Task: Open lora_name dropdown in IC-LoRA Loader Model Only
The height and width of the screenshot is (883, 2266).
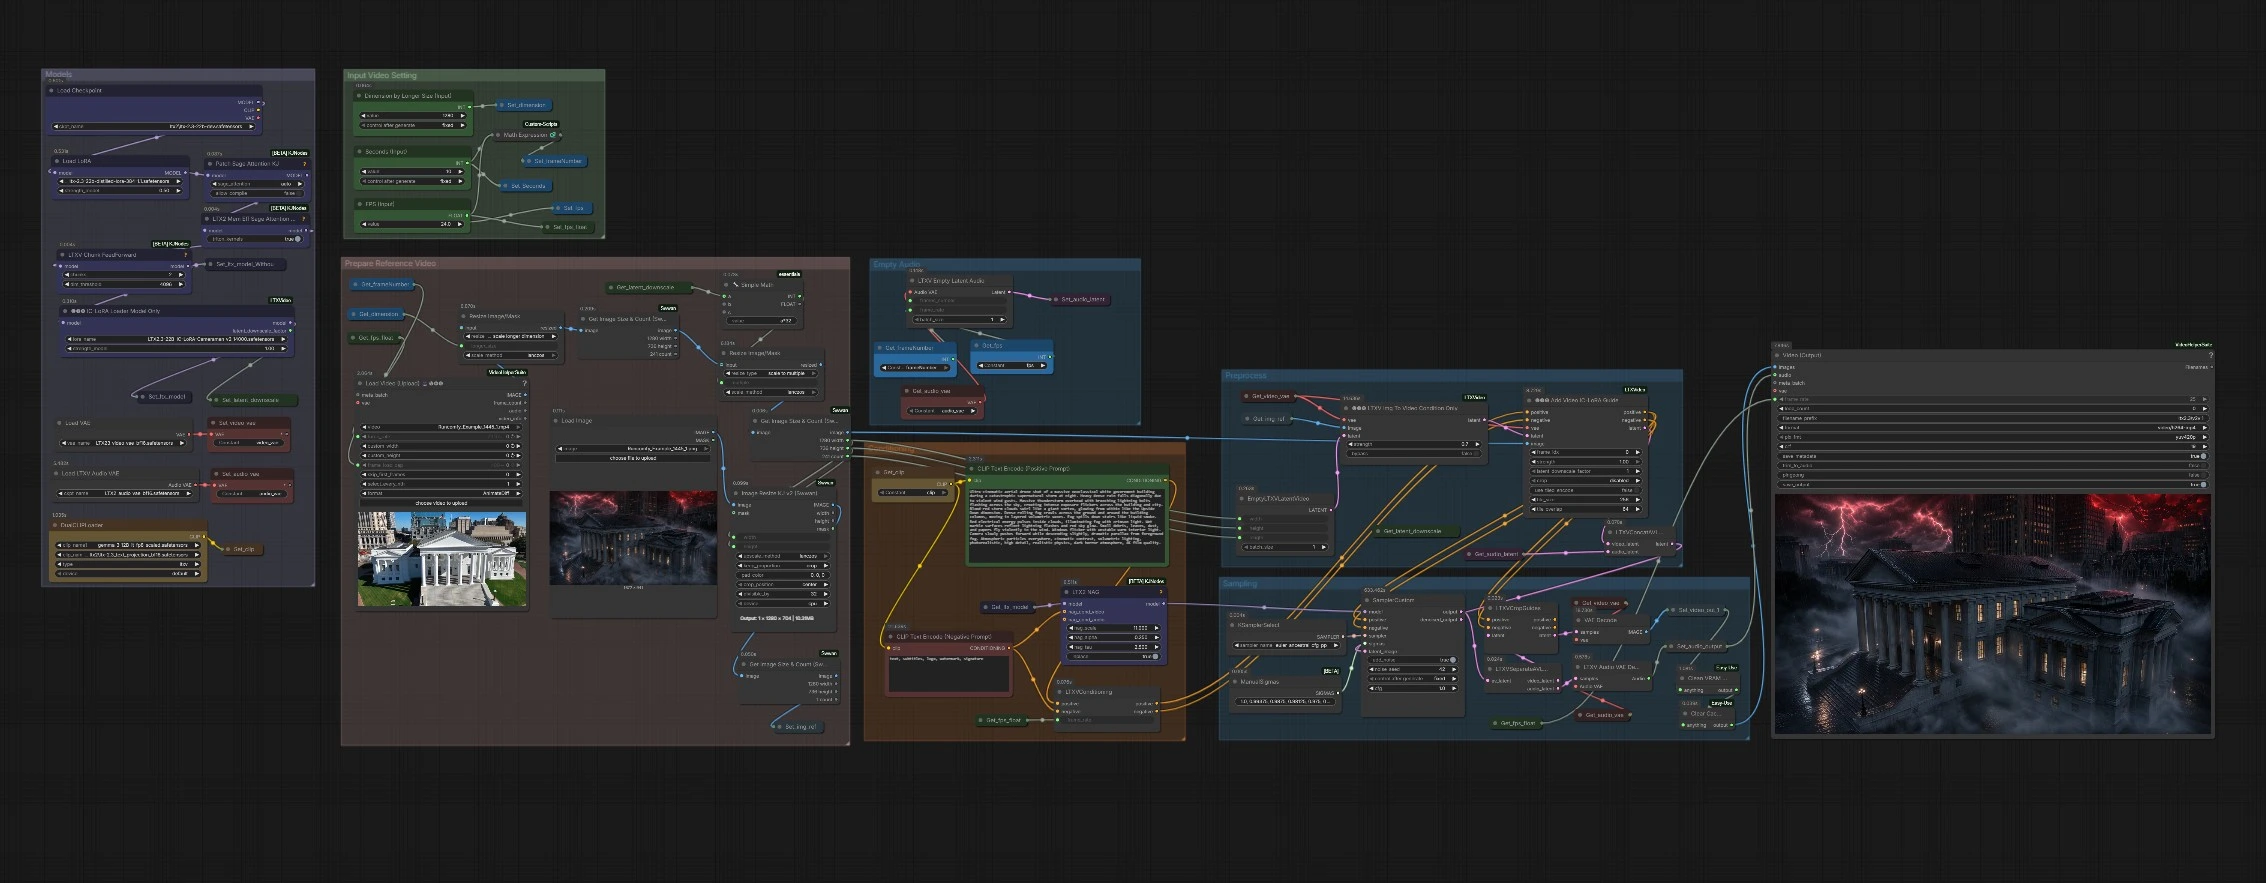Action: coord(174,339)
